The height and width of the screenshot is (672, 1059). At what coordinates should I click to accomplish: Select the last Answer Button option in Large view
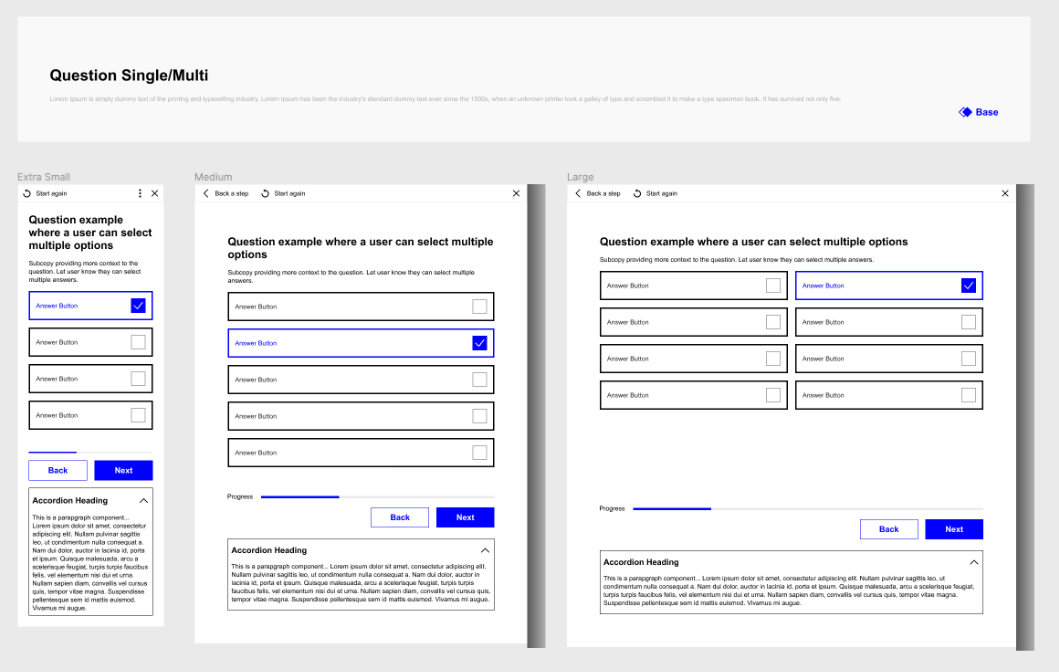pos(888,394)
